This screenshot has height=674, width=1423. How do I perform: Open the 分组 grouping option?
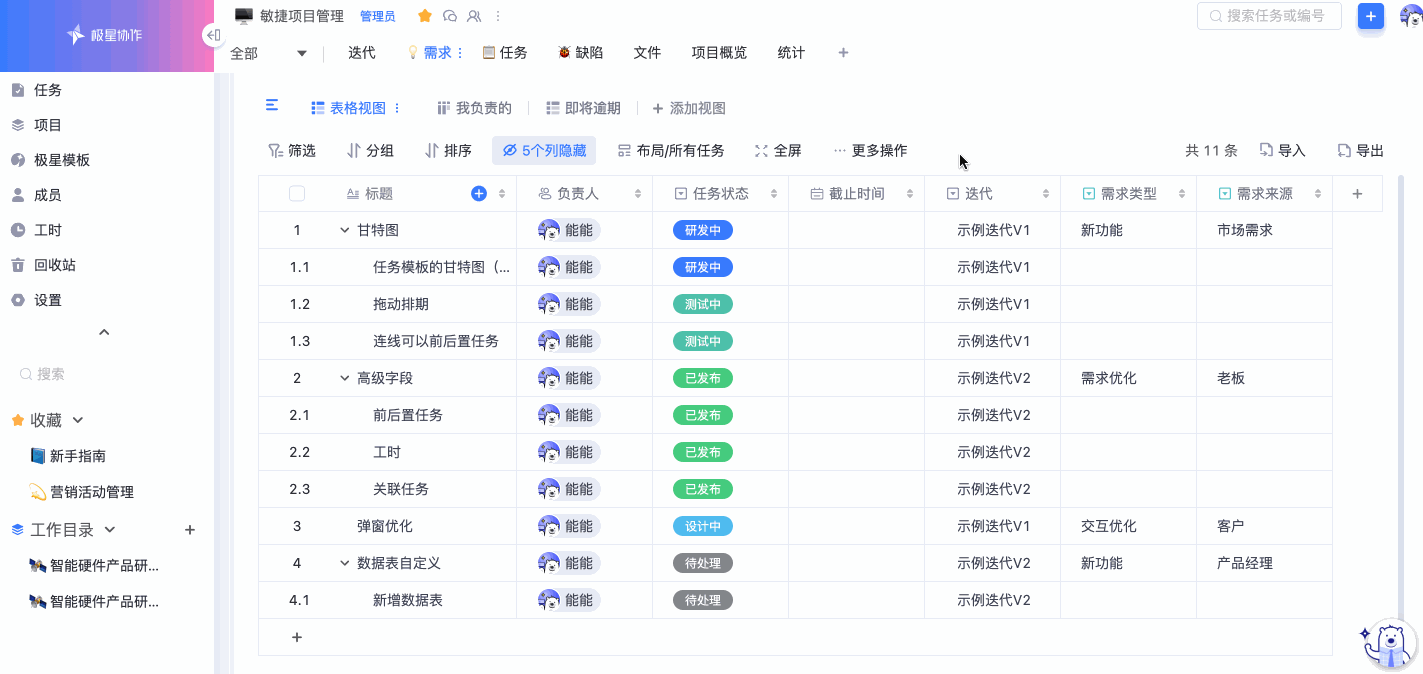[x=370, y=151]
